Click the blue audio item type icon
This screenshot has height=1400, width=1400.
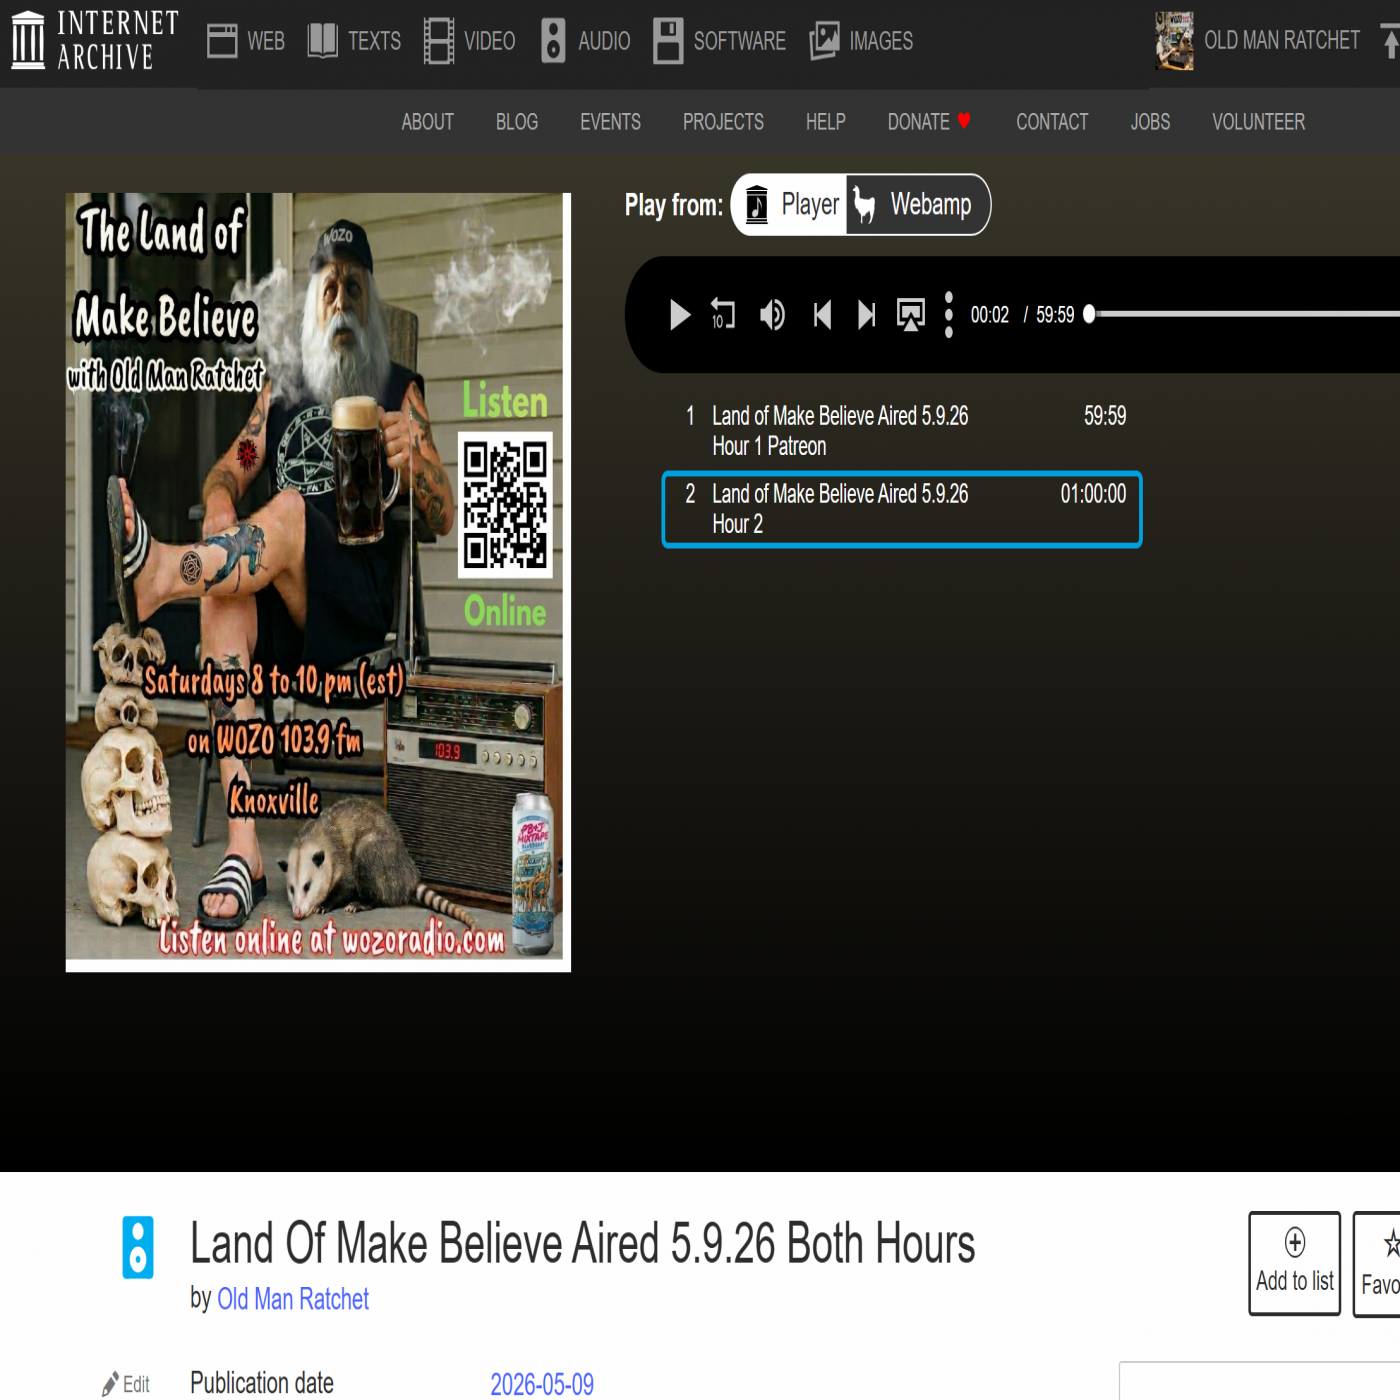coord(138,1247)
